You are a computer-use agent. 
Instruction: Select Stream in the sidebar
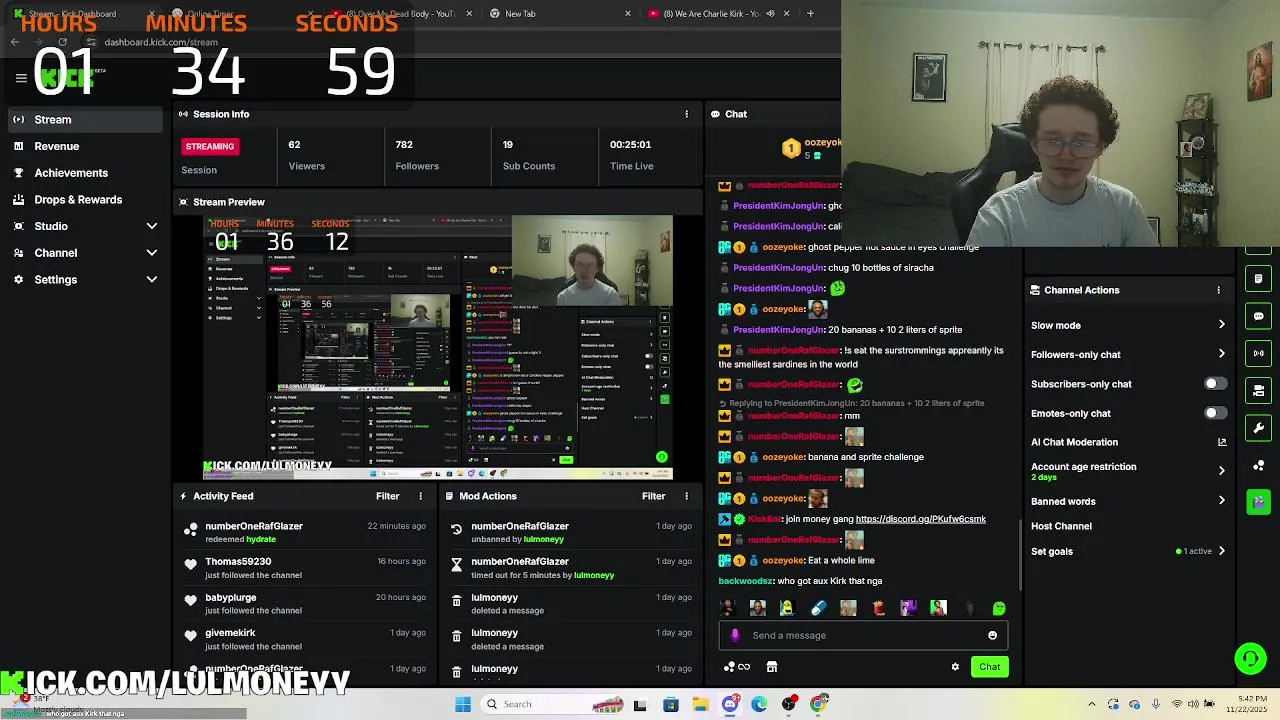(x=83, y=120)
